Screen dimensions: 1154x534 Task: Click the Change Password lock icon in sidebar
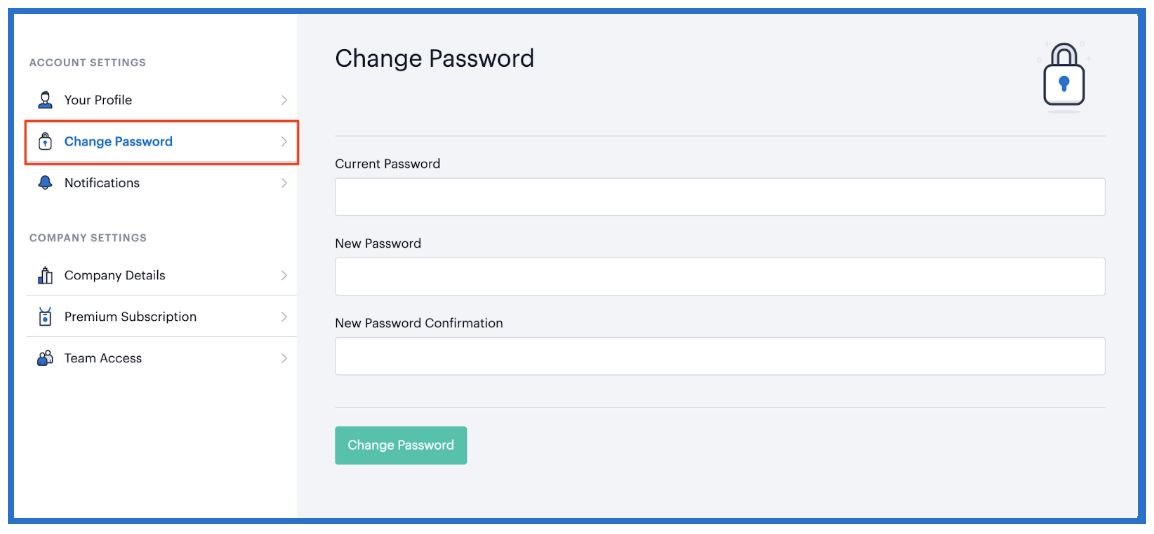(46, 141)
